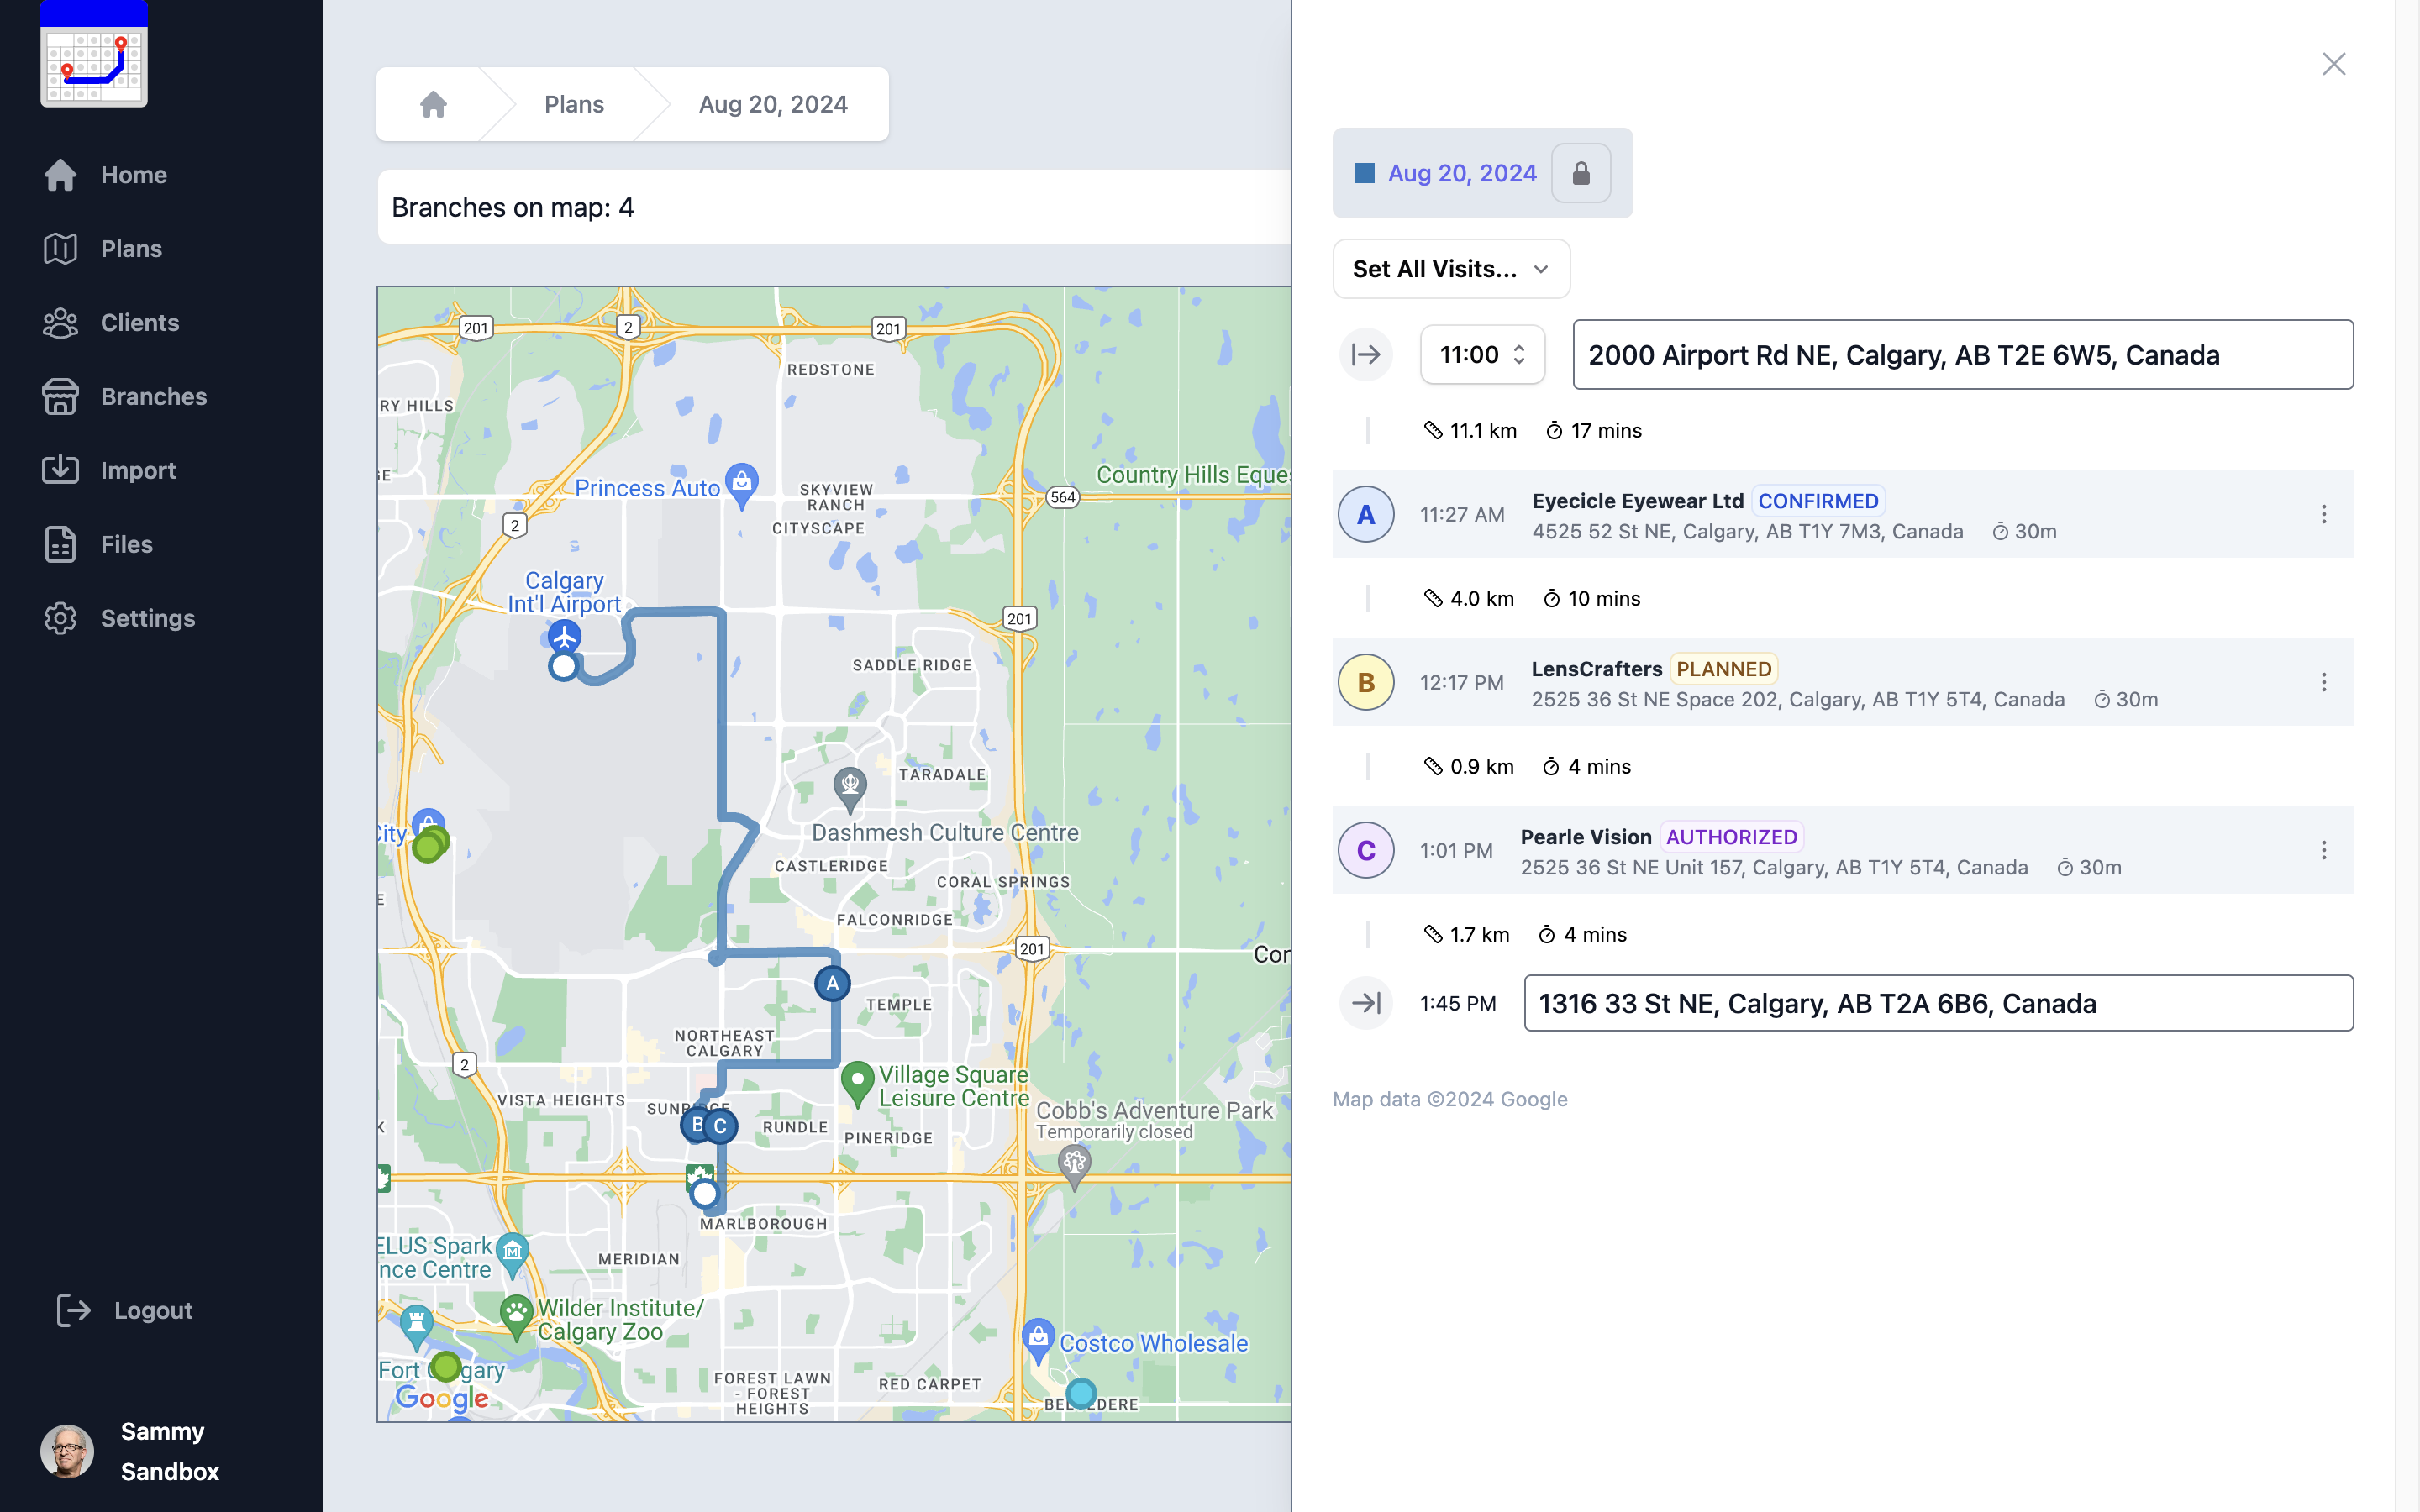2420x1512 pixels.
Task: Open options menu for LensCrafters
Action: [2324, 682]
